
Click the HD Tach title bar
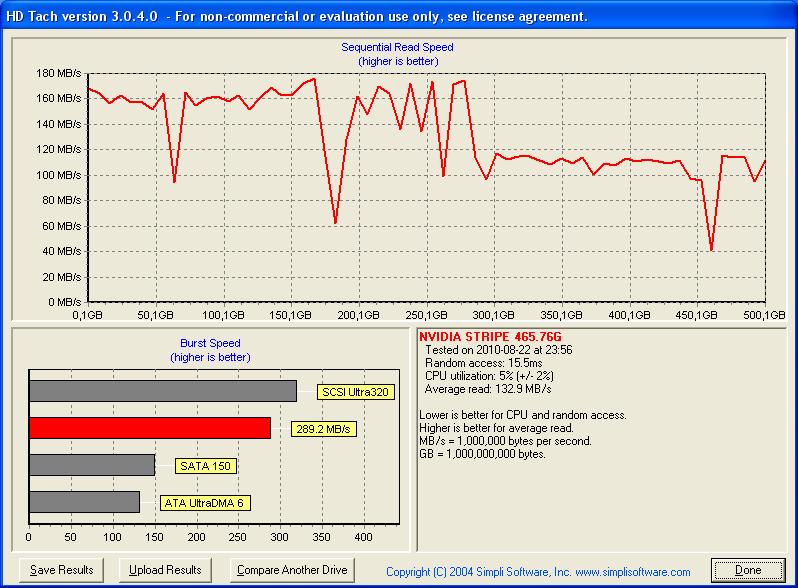[x=399, y=16]
